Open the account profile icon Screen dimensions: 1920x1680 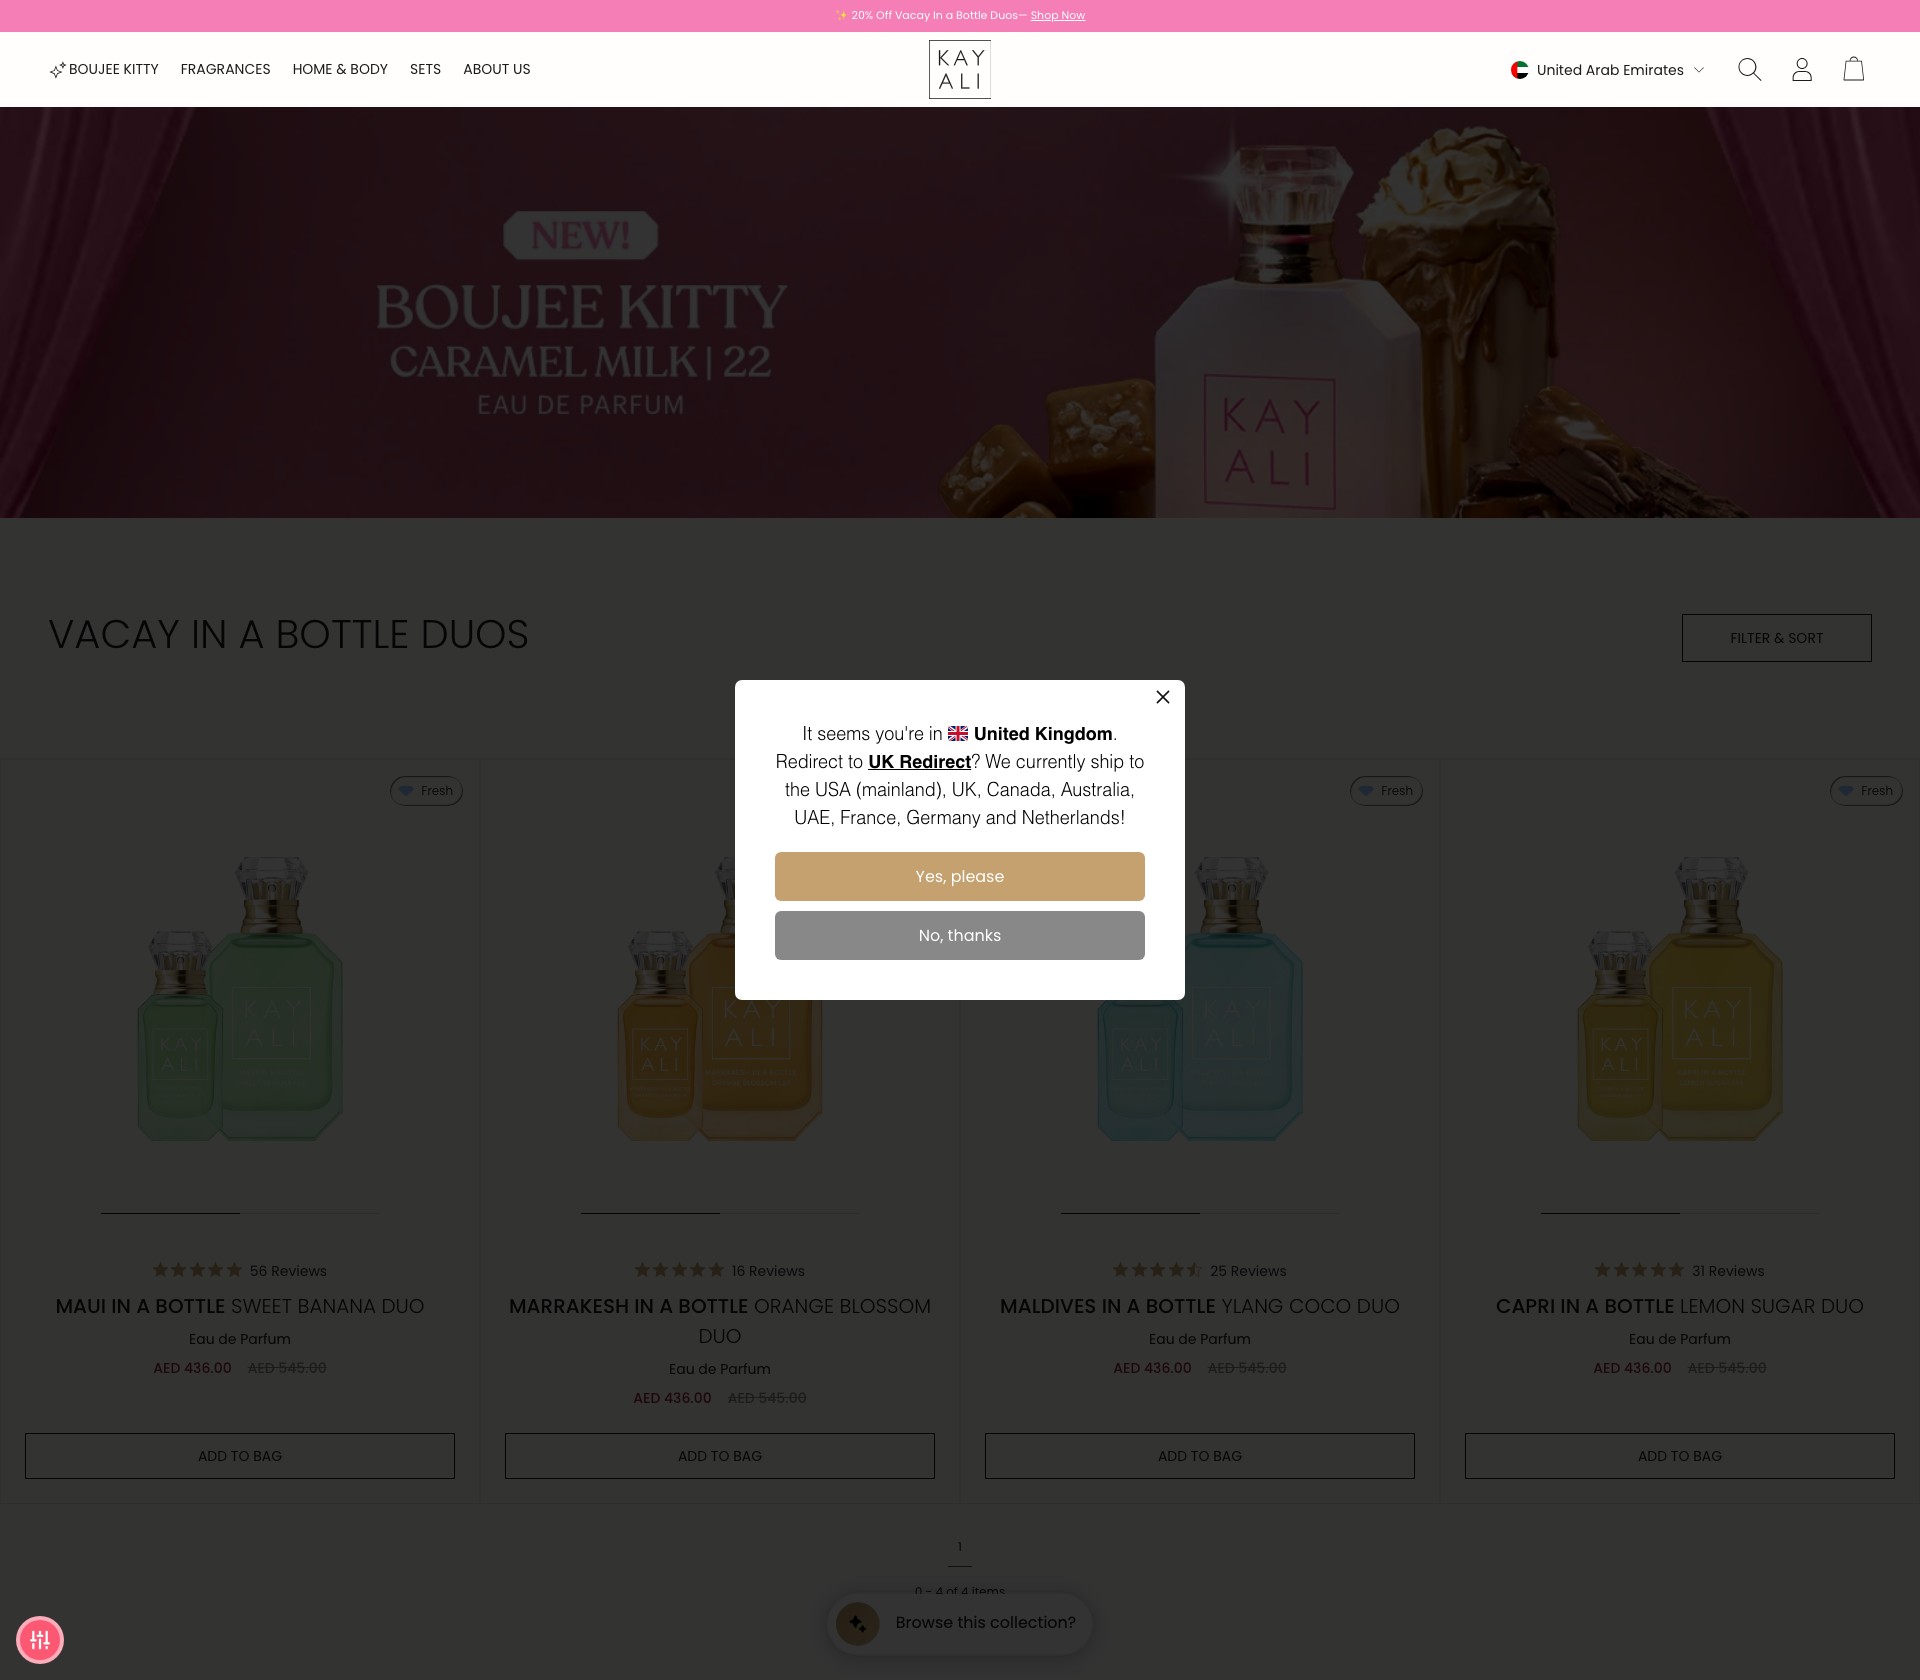click(x=1802, y=69)
